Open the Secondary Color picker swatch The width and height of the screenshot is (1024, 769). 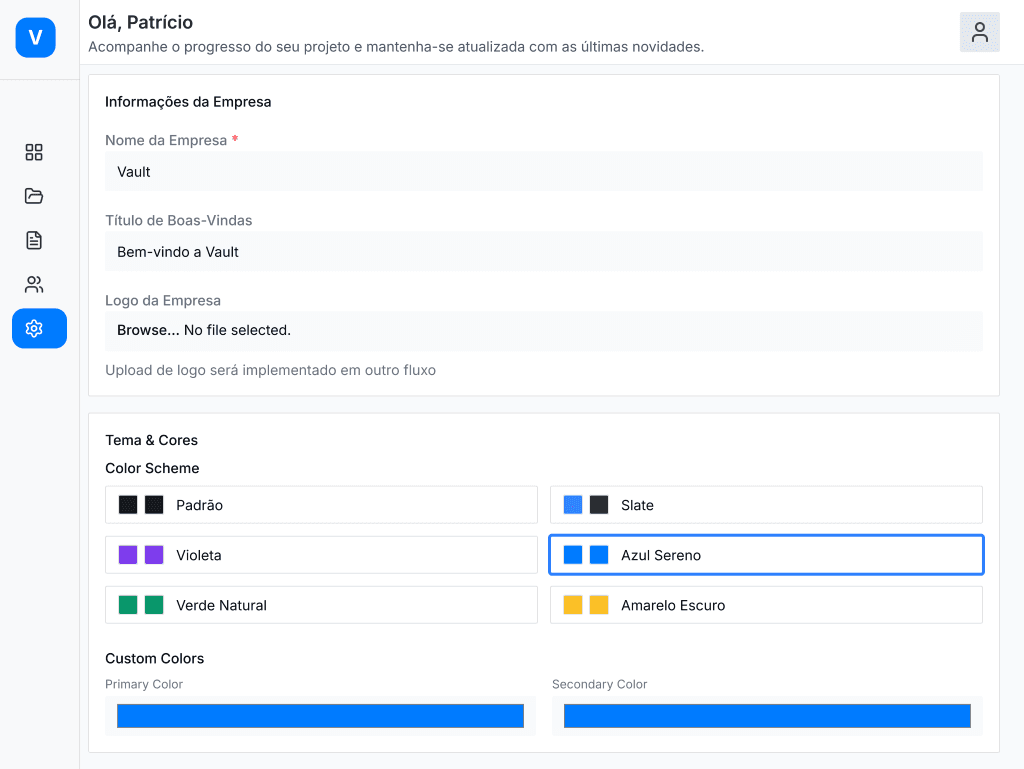coord(767,716)
